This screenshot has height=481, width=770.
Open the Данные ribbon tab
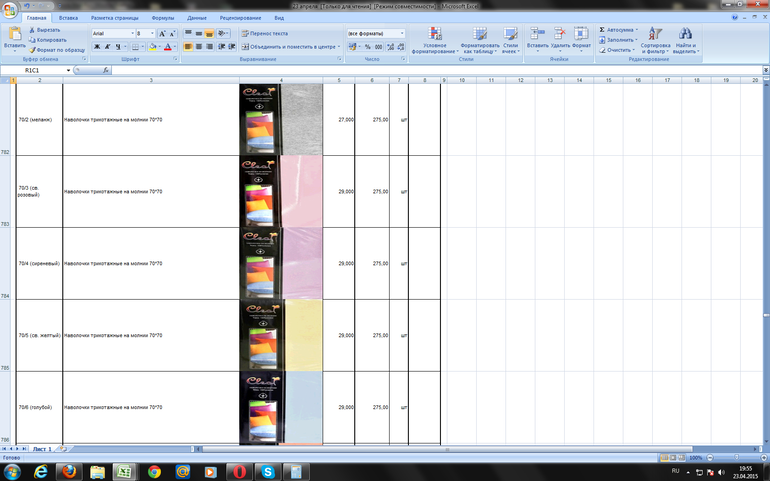tap(197, 18)
